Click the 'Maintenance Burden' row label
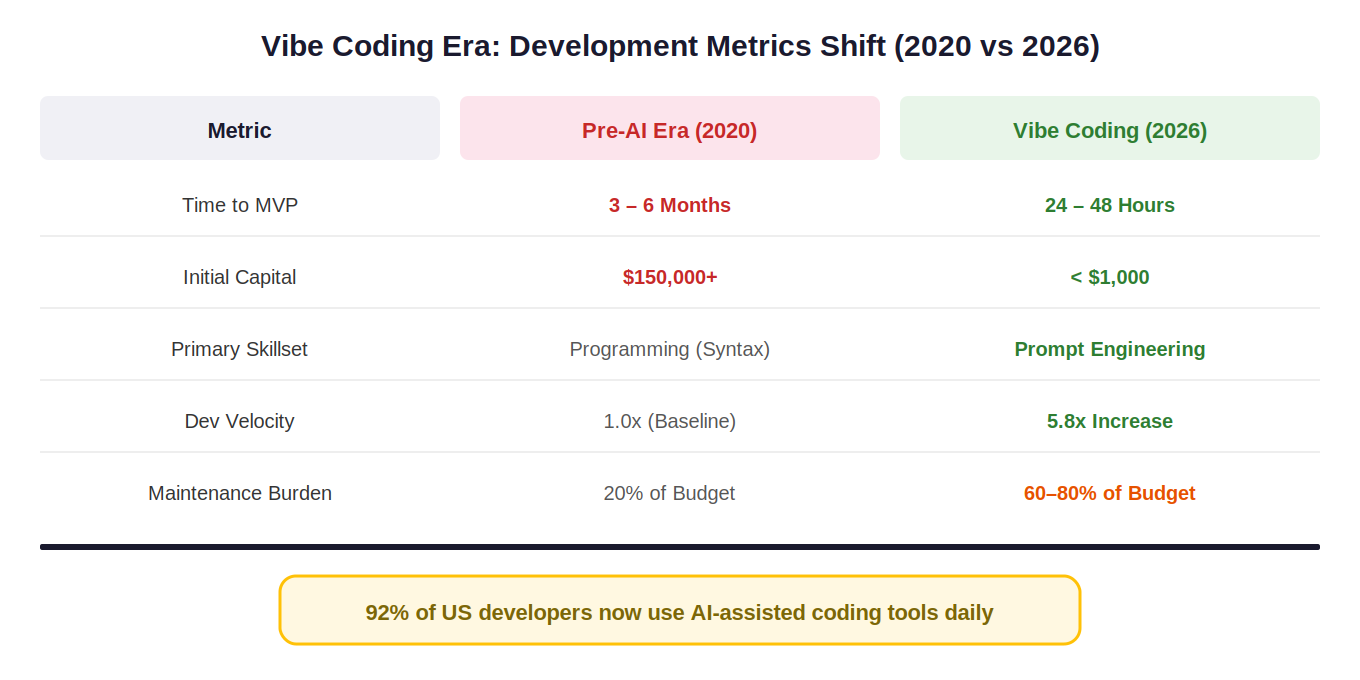The image size is (1360, 680). click(x=240, y=493)
